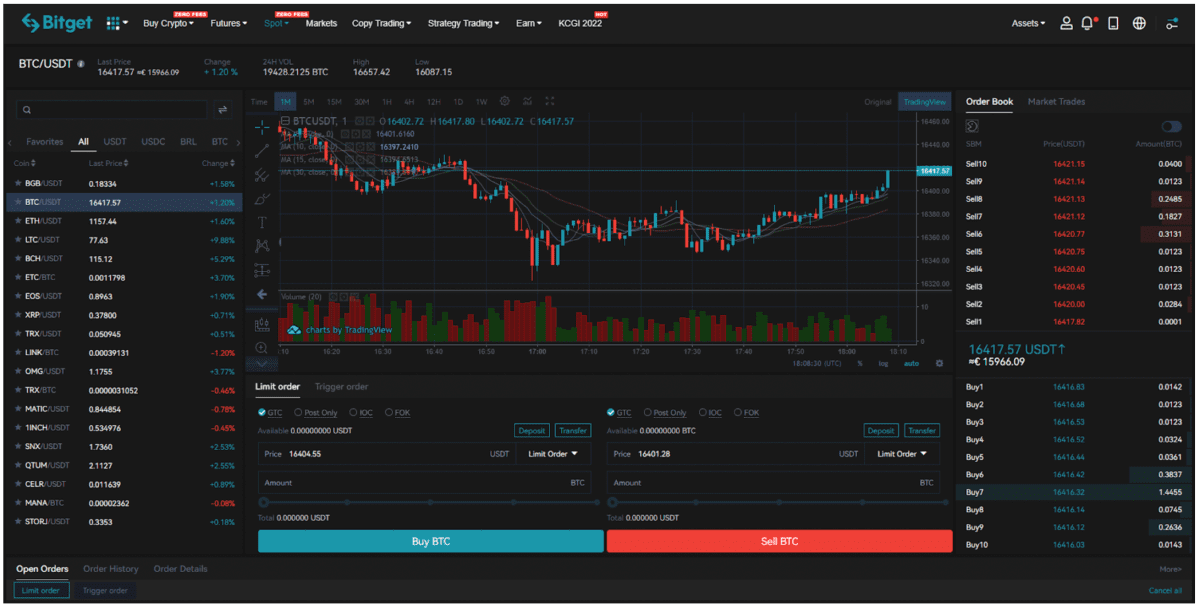
Task: Click Sell BTC button
Action: coord(779,541)
